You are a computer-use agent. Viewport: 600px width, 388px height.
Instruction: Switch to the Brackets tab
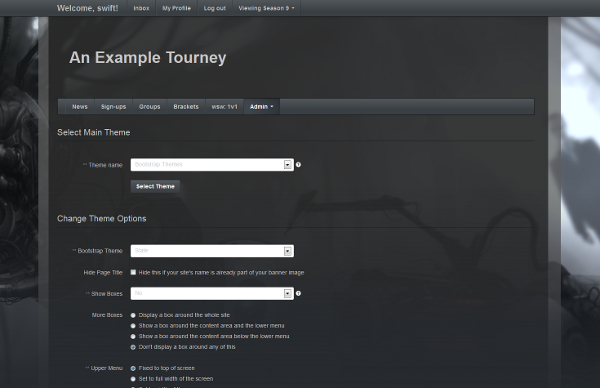[186, 107]
